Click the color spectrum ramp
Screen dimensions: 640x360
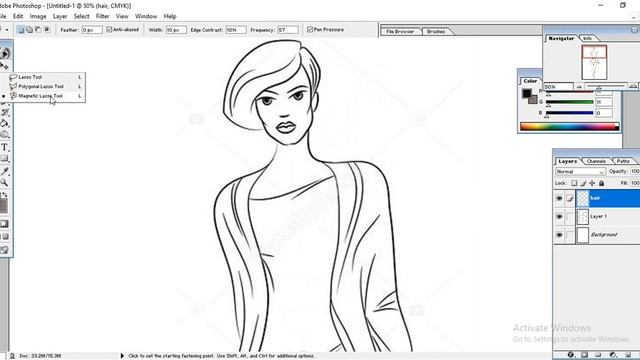[569, 127]
